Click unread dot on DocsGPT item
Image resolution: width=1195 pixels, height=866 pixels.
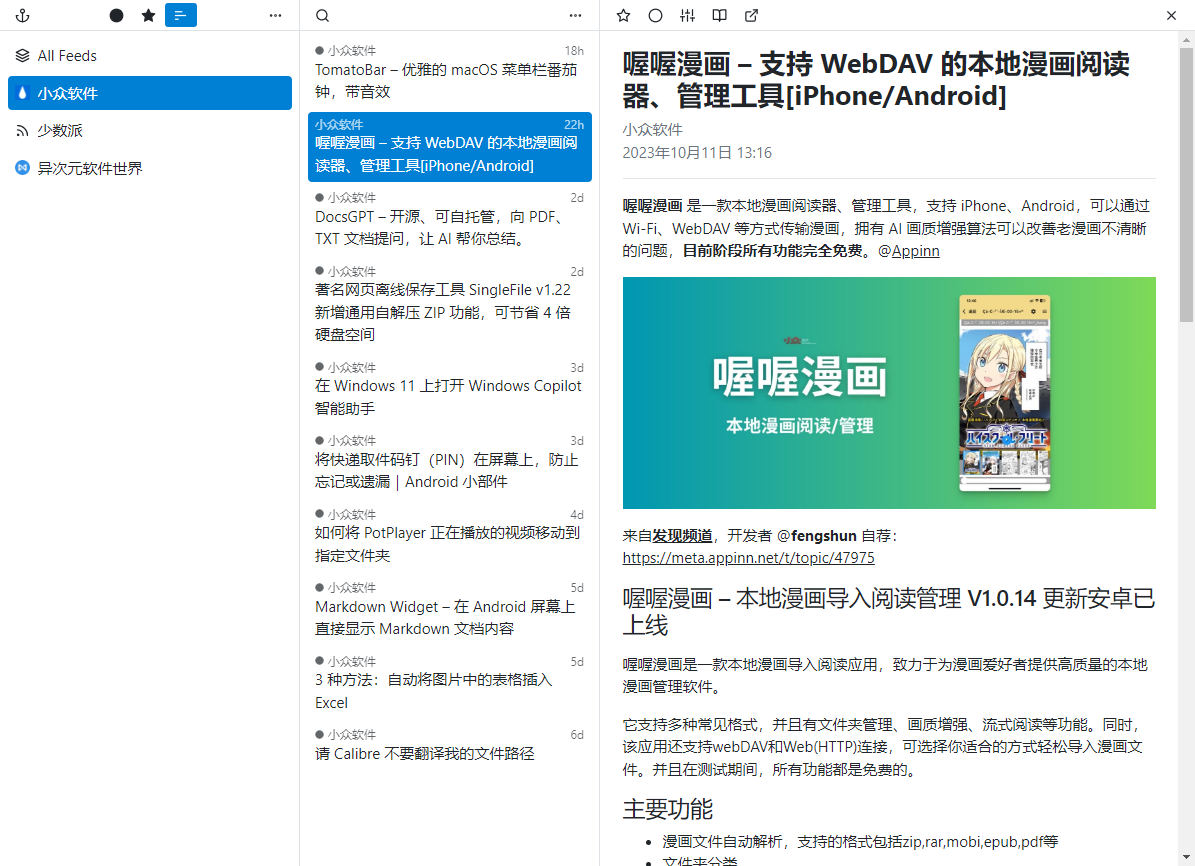pyautogui.click(x=319, y=197)
